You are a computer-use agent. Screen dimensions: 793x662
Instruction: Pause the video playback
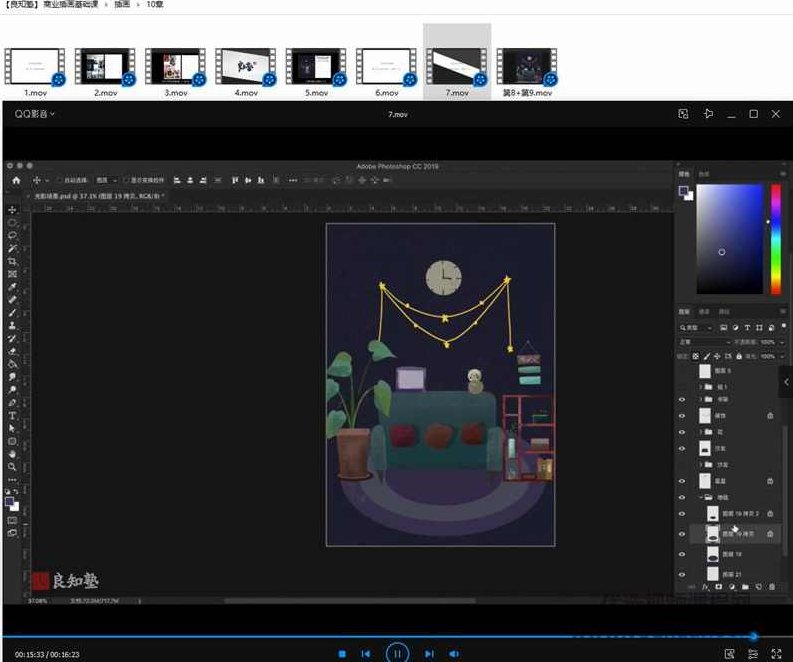click(397, 653)
